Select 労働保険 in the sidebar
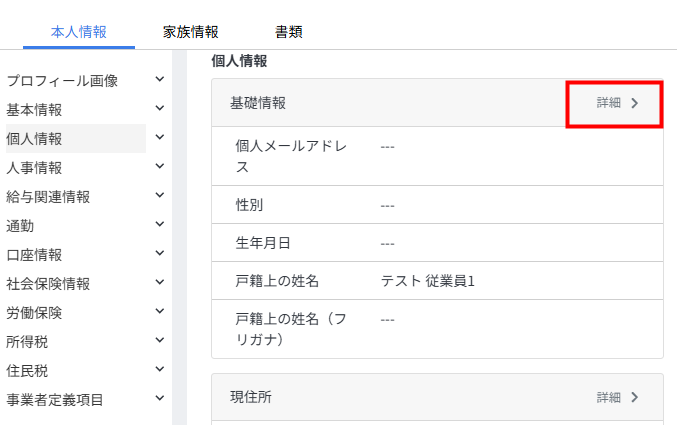Screen dimensions: 677x425 (35, 312)
